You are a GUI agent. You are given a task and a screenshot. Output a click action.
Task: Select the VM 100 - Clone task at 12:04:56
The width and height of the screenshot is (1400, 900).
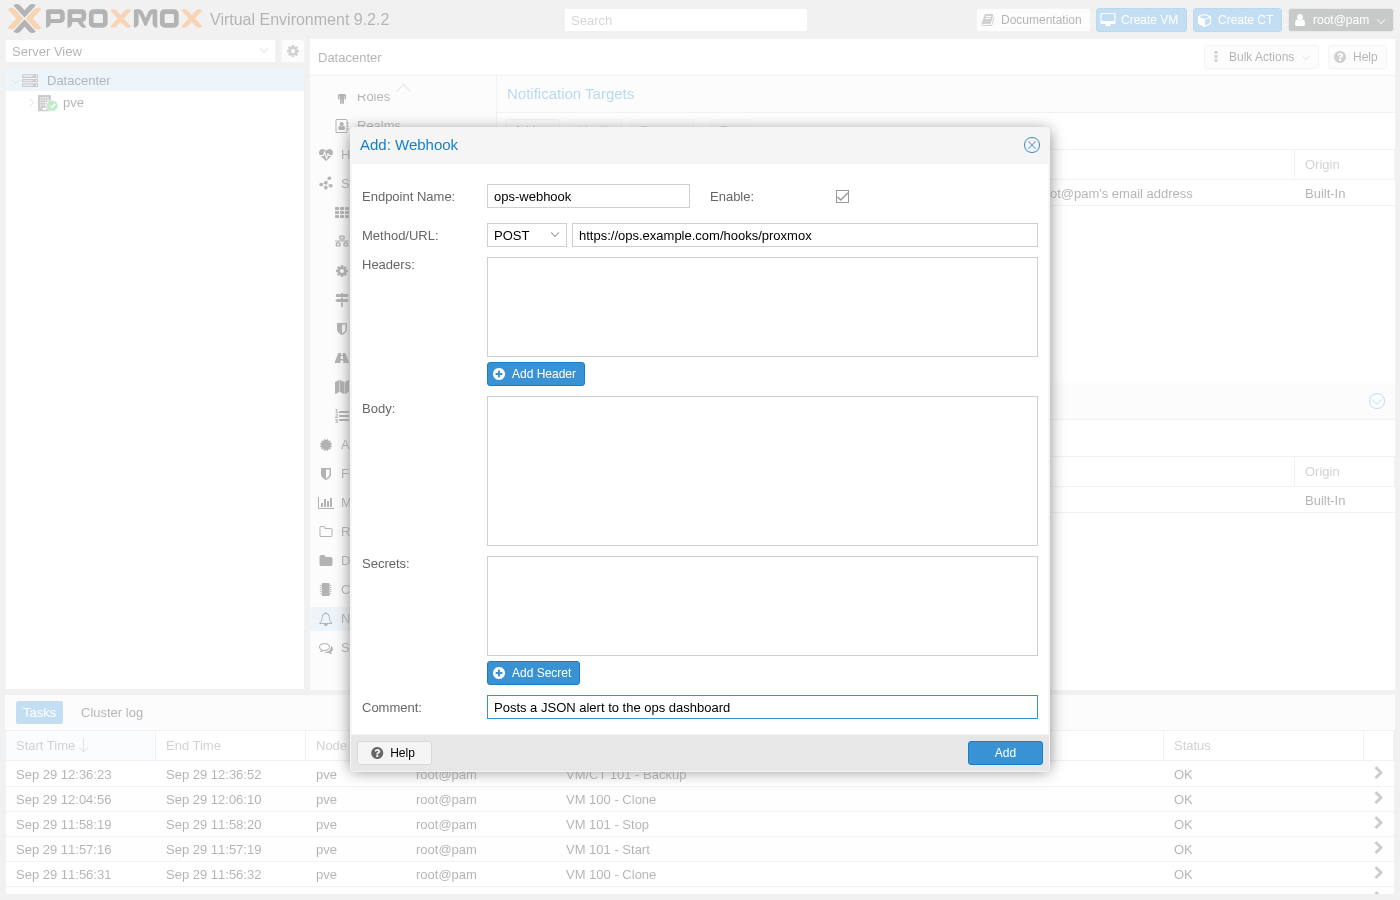(x=700, y=799)
